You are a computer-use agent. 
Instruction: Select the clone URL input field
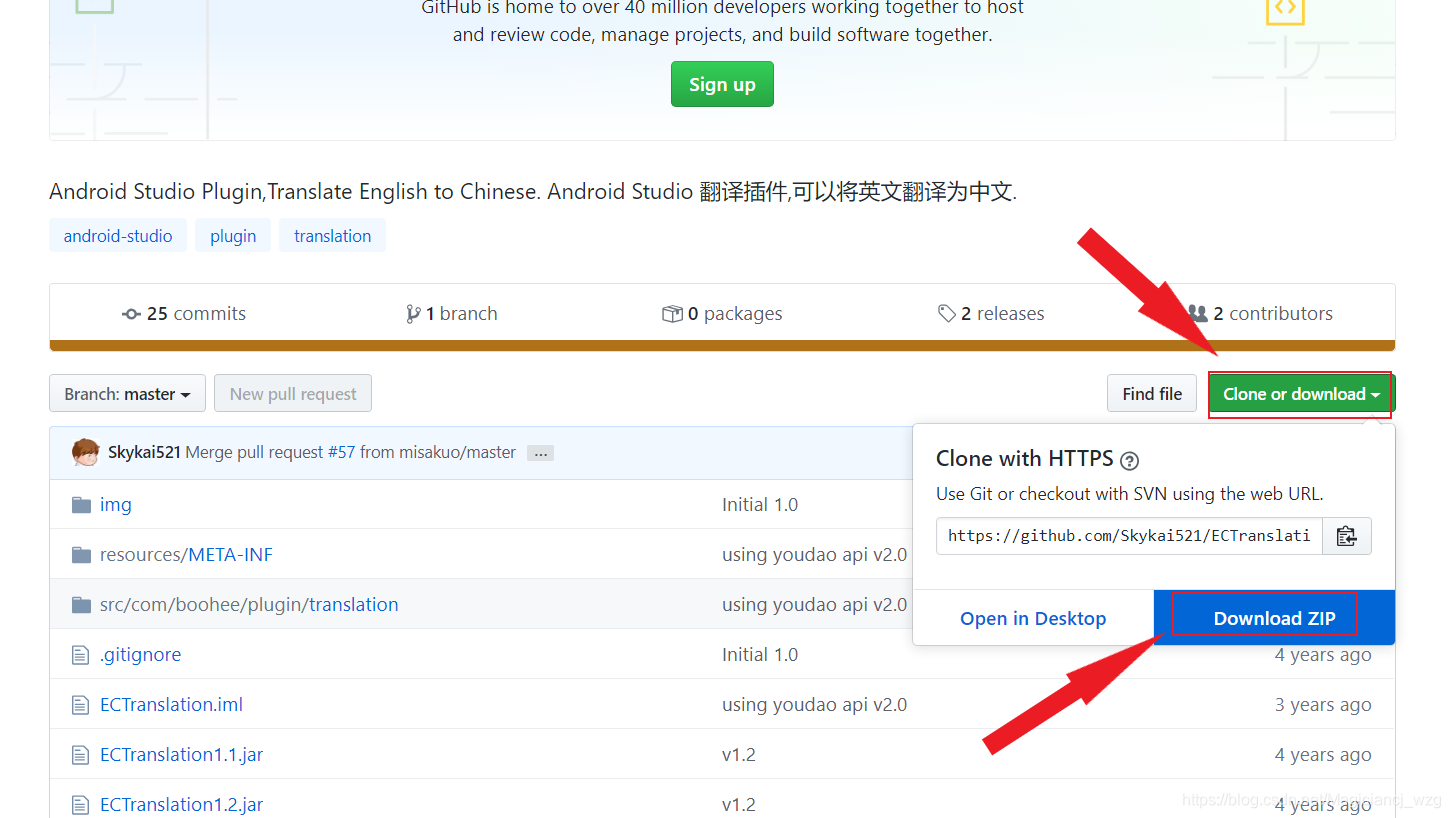click(1129, 536)
